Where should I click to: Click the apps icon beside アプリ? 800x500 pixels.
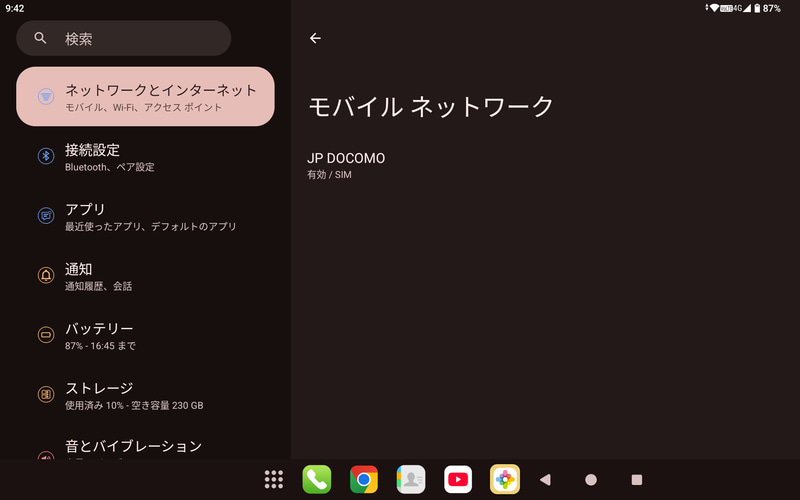(46, 216)
